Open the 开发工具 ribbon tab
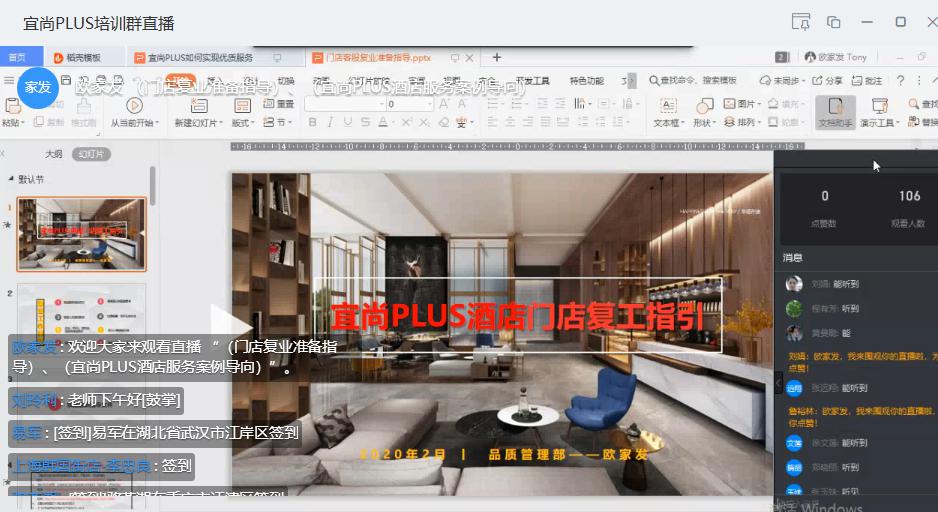The height and width of the screenshot is (512, 938). click(532, 81)
